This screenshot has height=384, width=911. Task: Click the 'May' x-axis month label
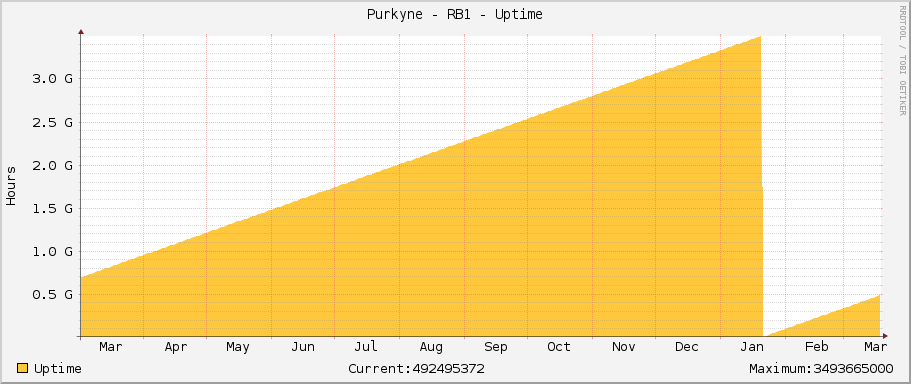tap(238, 347)
